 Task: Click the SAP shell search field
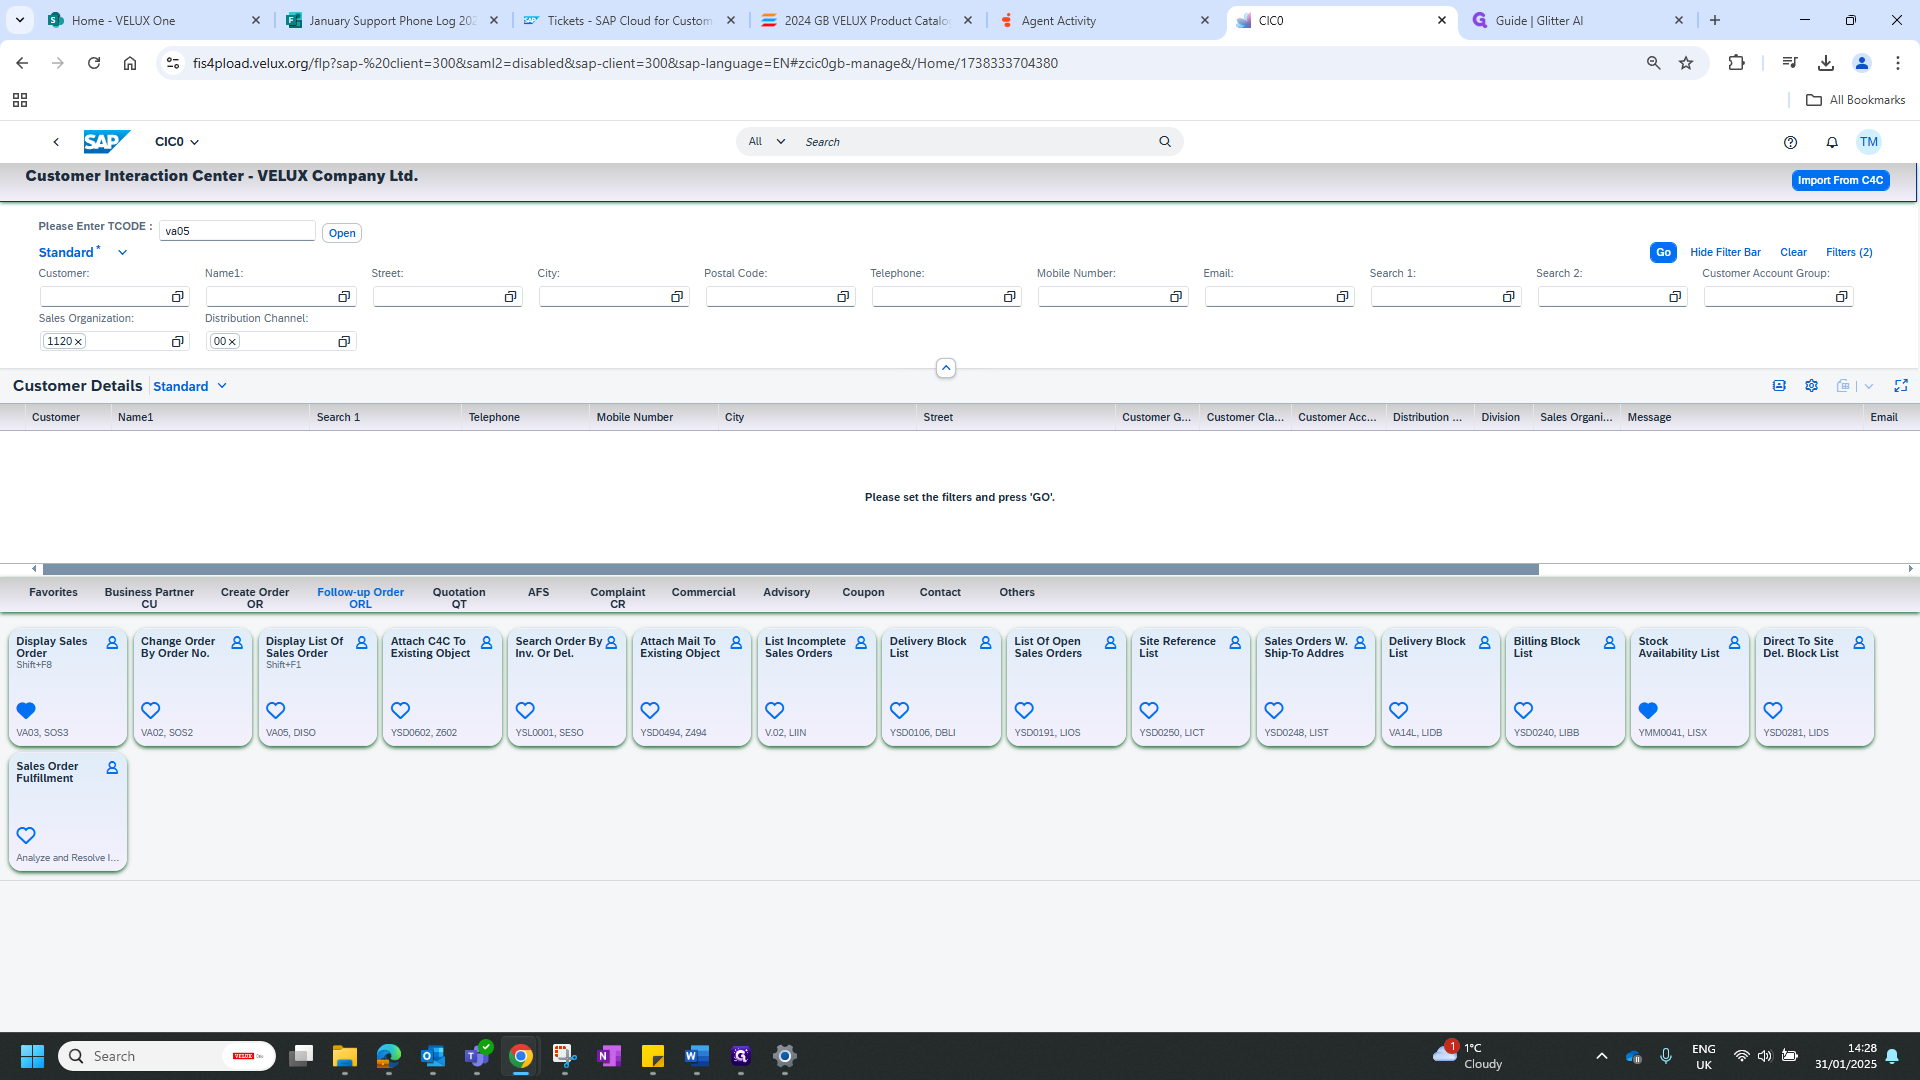point(975,142)
